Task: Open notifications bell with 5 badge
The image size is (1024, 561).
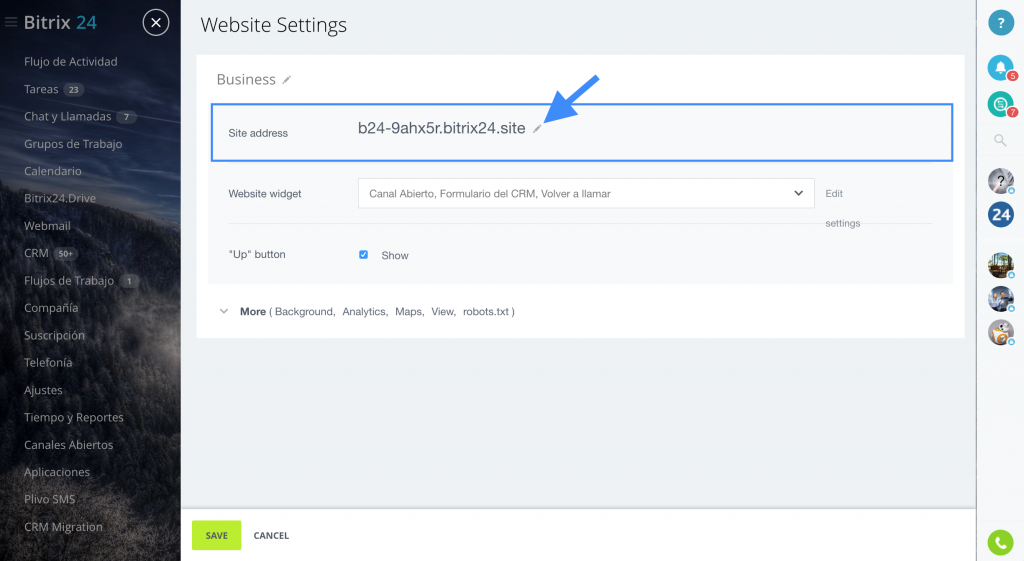Action: [x=1001, y=68]
